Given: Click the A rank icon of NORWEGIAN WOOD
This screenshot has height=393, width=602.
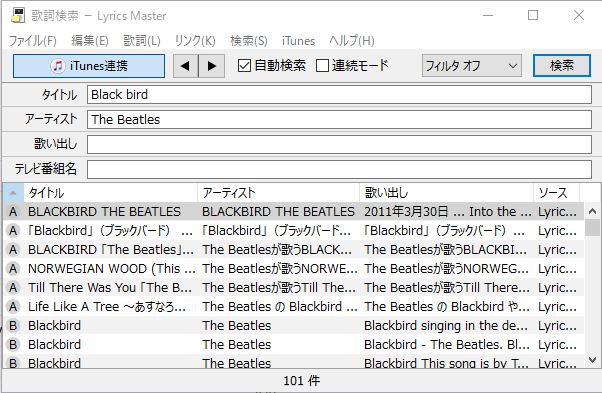Looking at the screenshot, I should click(13, 269).
